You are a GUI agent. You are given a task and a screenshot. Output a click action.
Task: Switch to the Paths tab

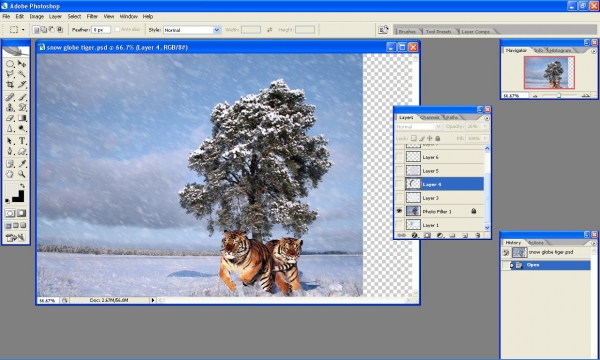pyautogui.click(x=452, y=117)
